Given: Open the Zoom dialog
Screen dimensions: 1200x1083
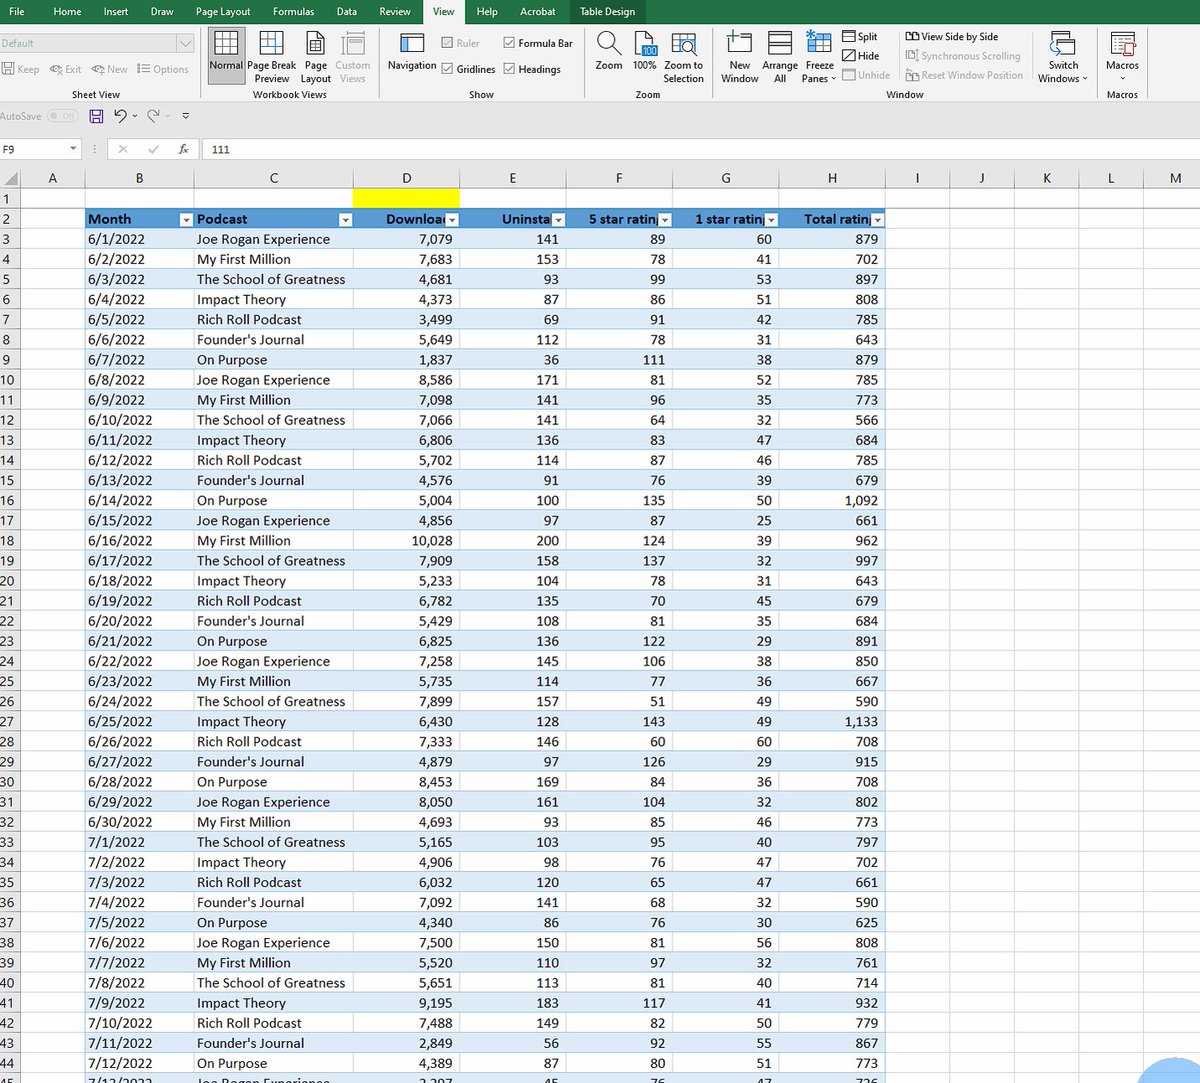Looking at the screenshot, I should pyautogui.click(x=609, y=52).
